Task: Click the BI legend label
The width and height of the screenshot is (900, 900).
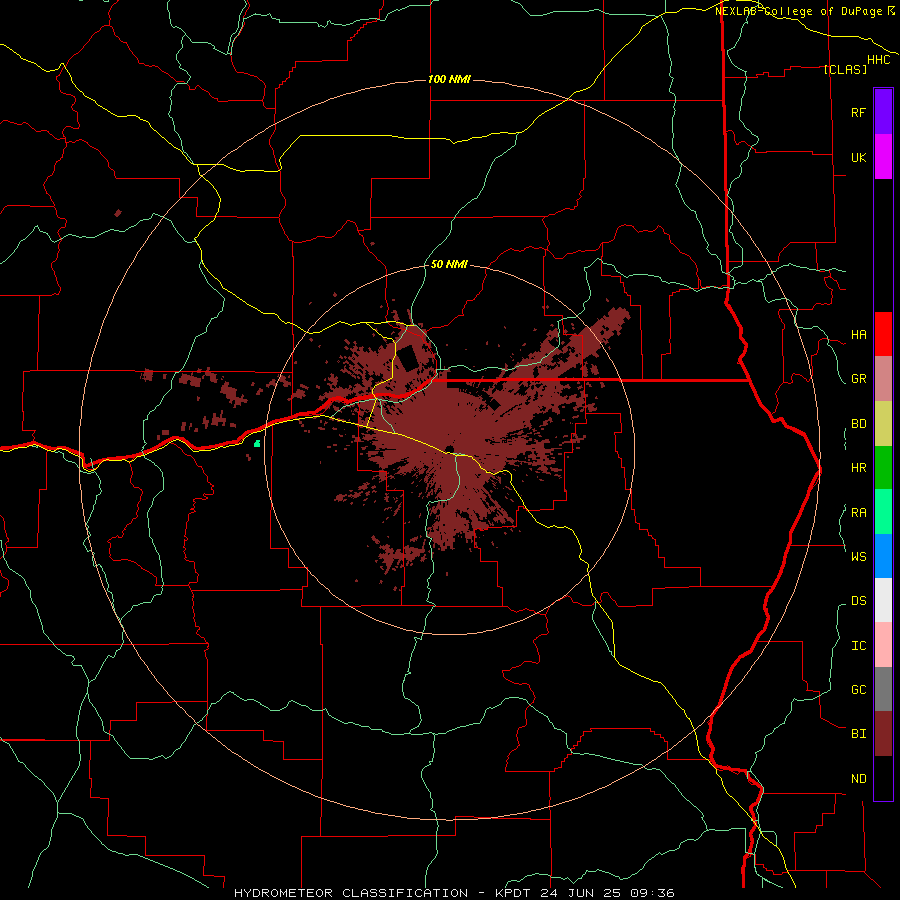Action: click(858, 734)
